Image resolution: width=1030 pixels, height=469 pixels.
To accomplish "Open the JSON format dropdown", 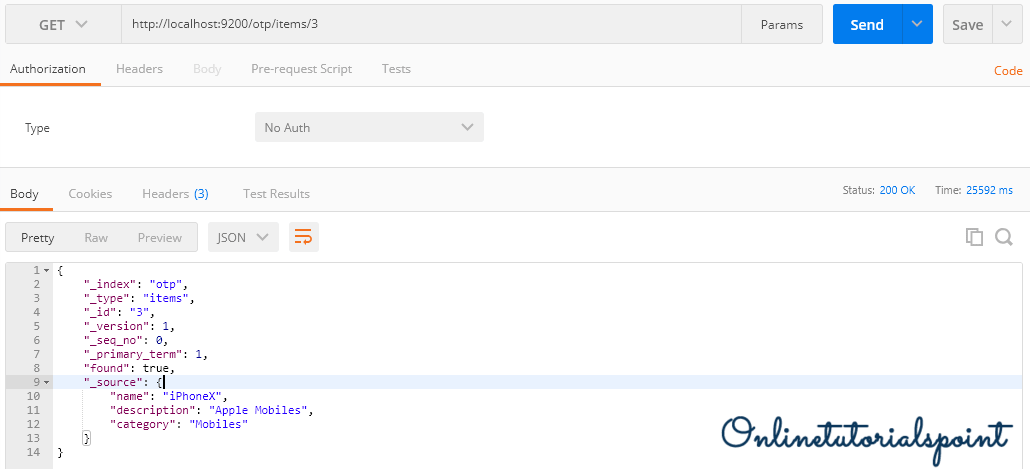I will click(x=243, y=237).
